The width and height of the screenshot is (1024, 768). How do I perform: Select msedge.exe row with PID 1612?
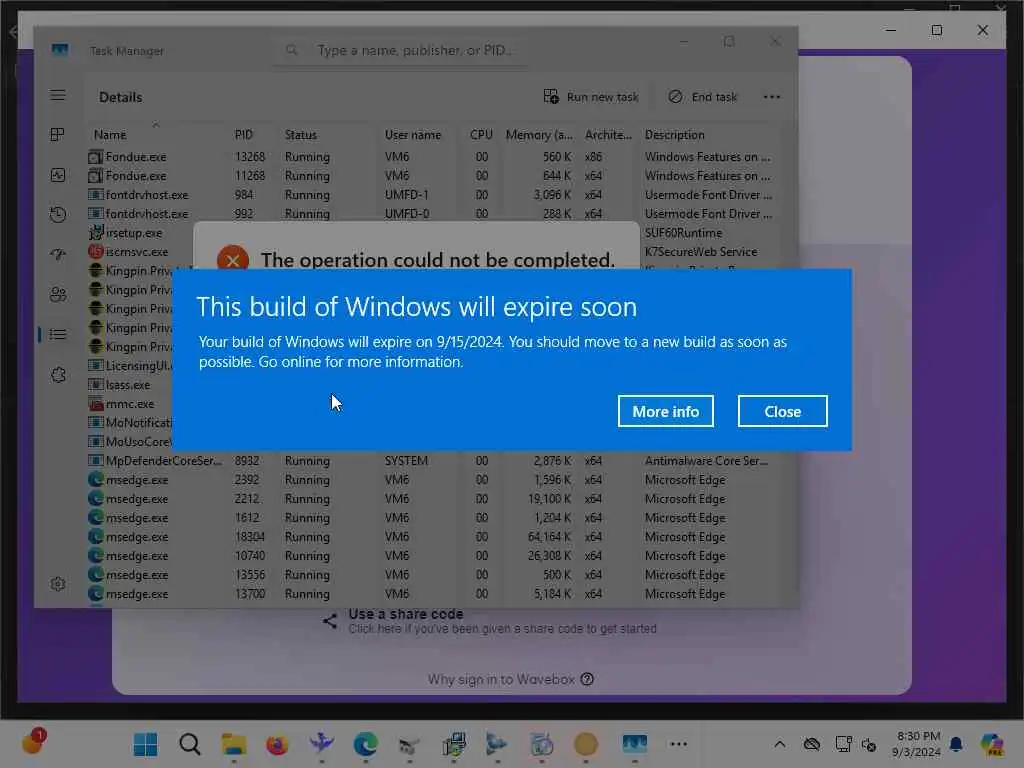click(431, 518)
